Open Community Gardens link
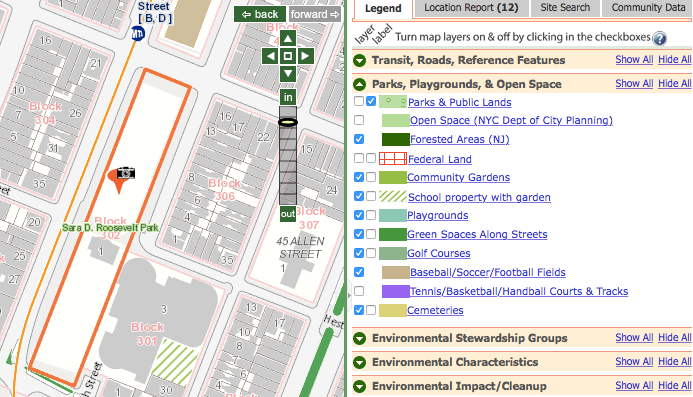 458,177
